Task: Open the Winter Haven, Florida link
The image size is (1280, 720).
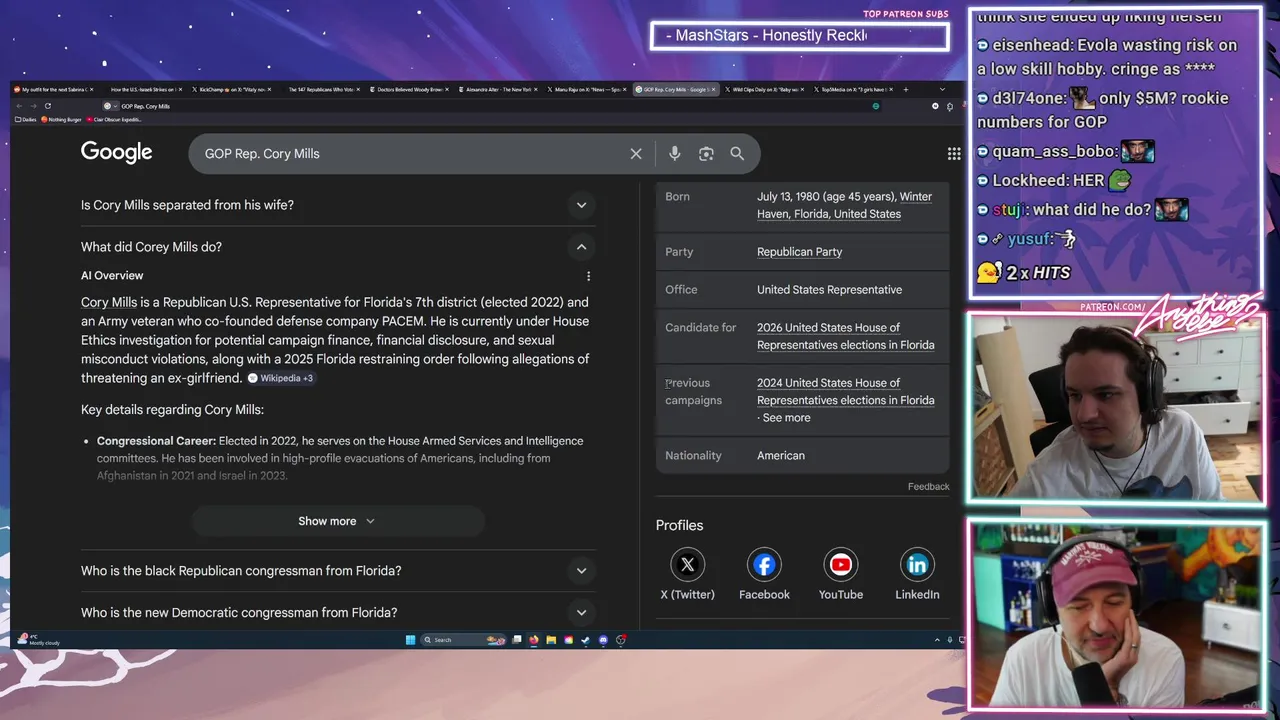Action: pyautogui.click(x=844, y=205)
